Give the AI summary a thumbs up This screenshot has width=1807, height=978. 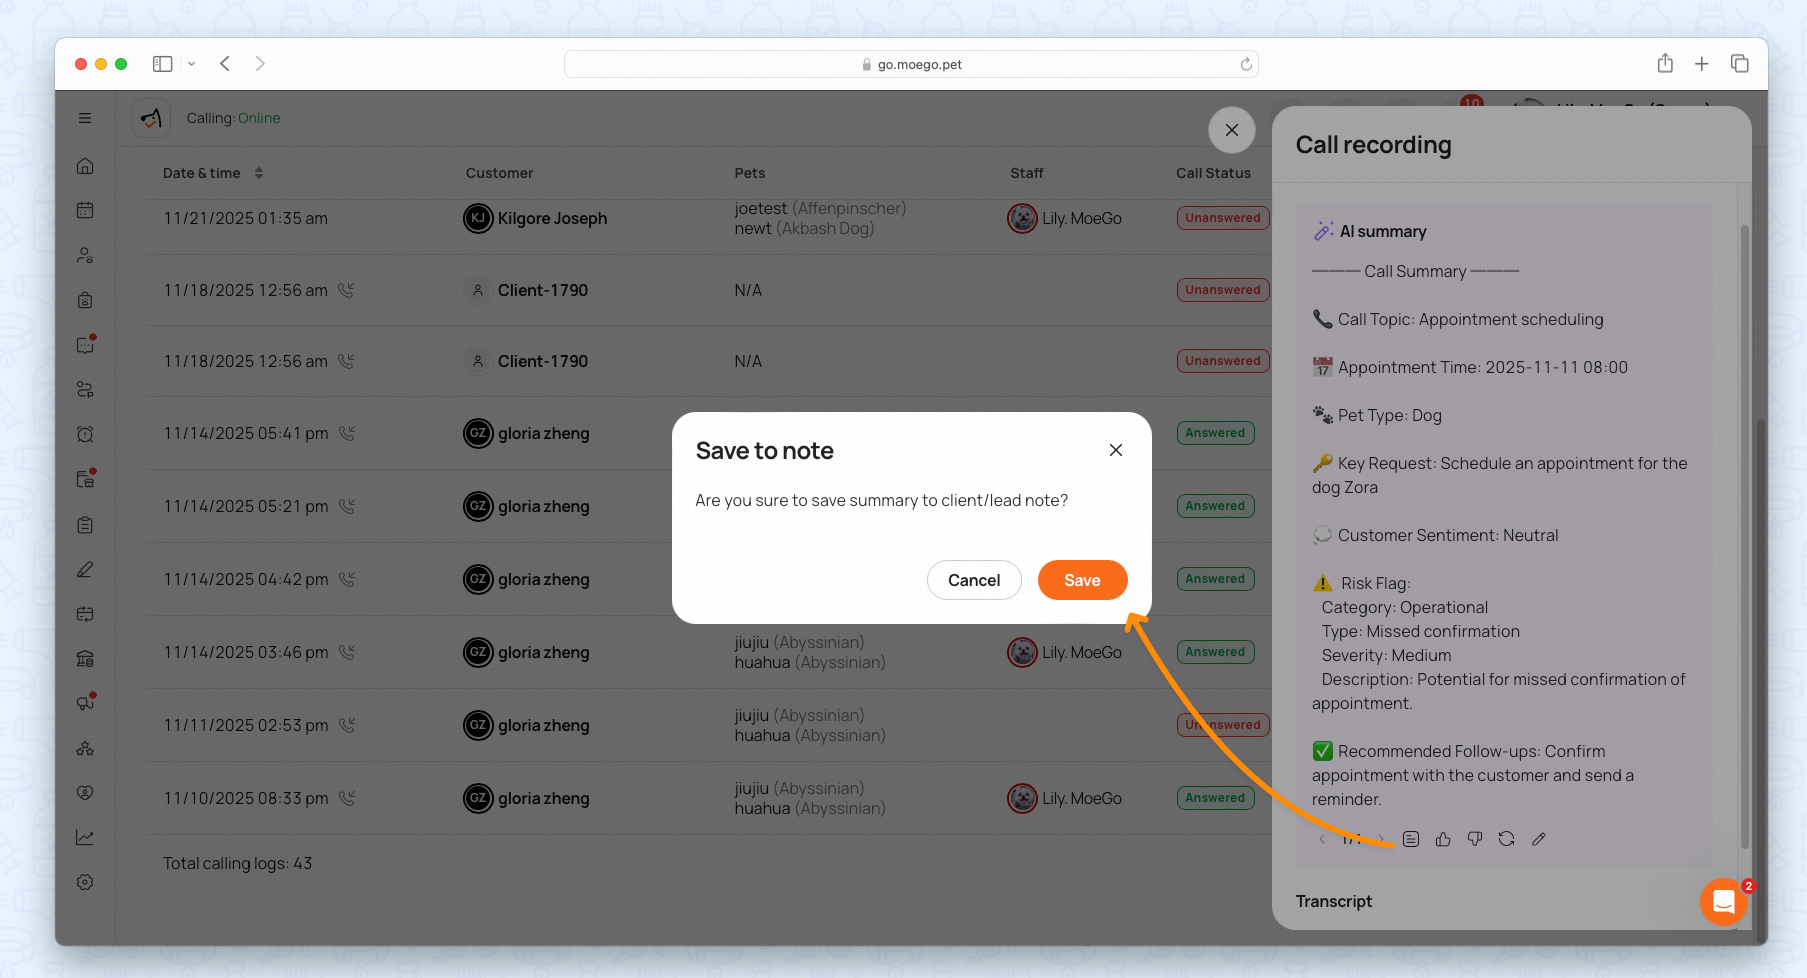[x=1443, y=839]
